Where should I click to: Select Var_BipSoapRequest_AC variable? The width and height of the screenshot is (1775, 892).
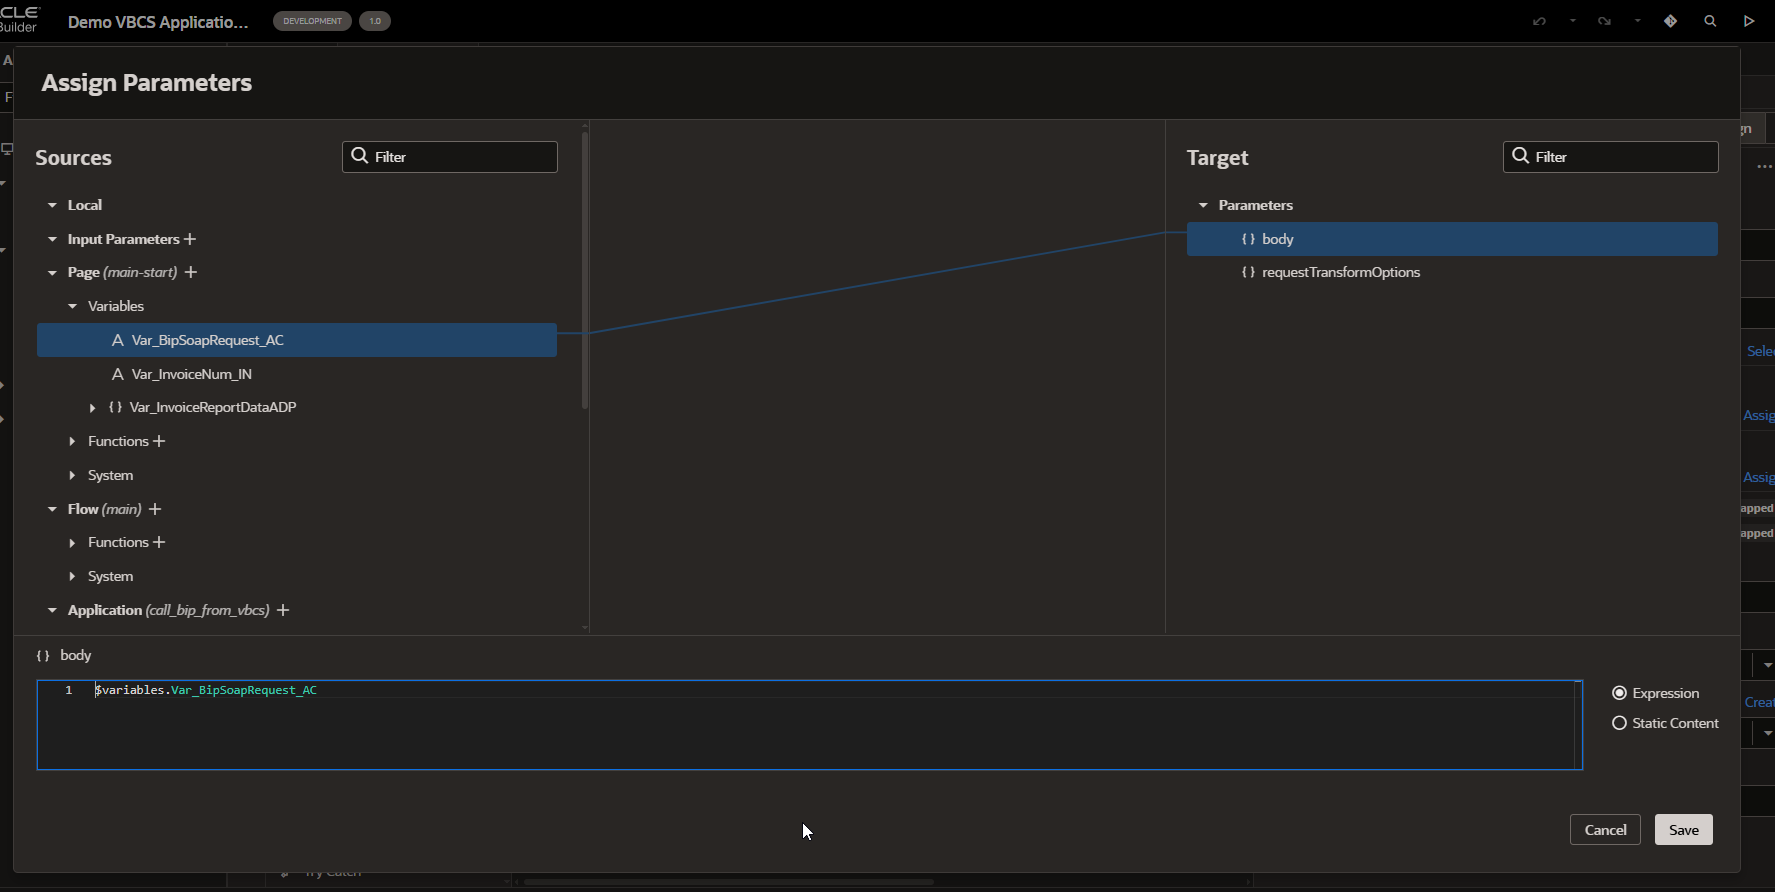(x=297, y=340)
